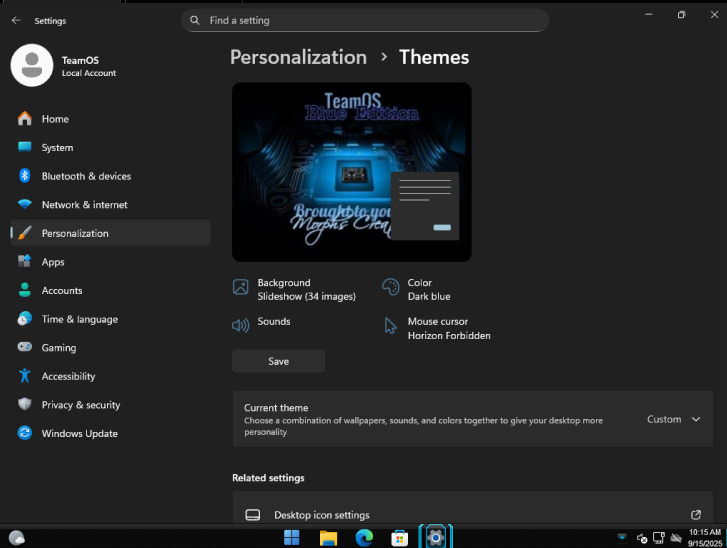
Task: Select Accounts in the sidebar
Action: 110,290
